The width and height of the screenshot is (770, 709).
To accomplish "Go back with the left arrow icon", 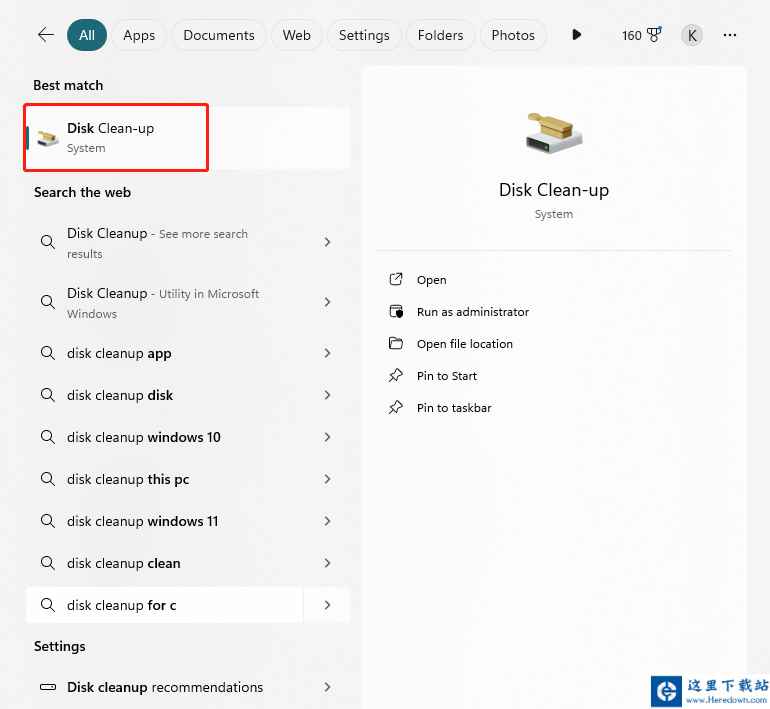I will click(x=45, y=35).
